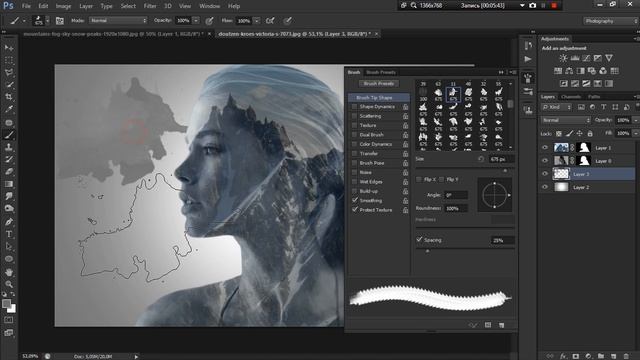Enable the Texture checkbox
Screen dimensions: 640x360
point(354,125)
